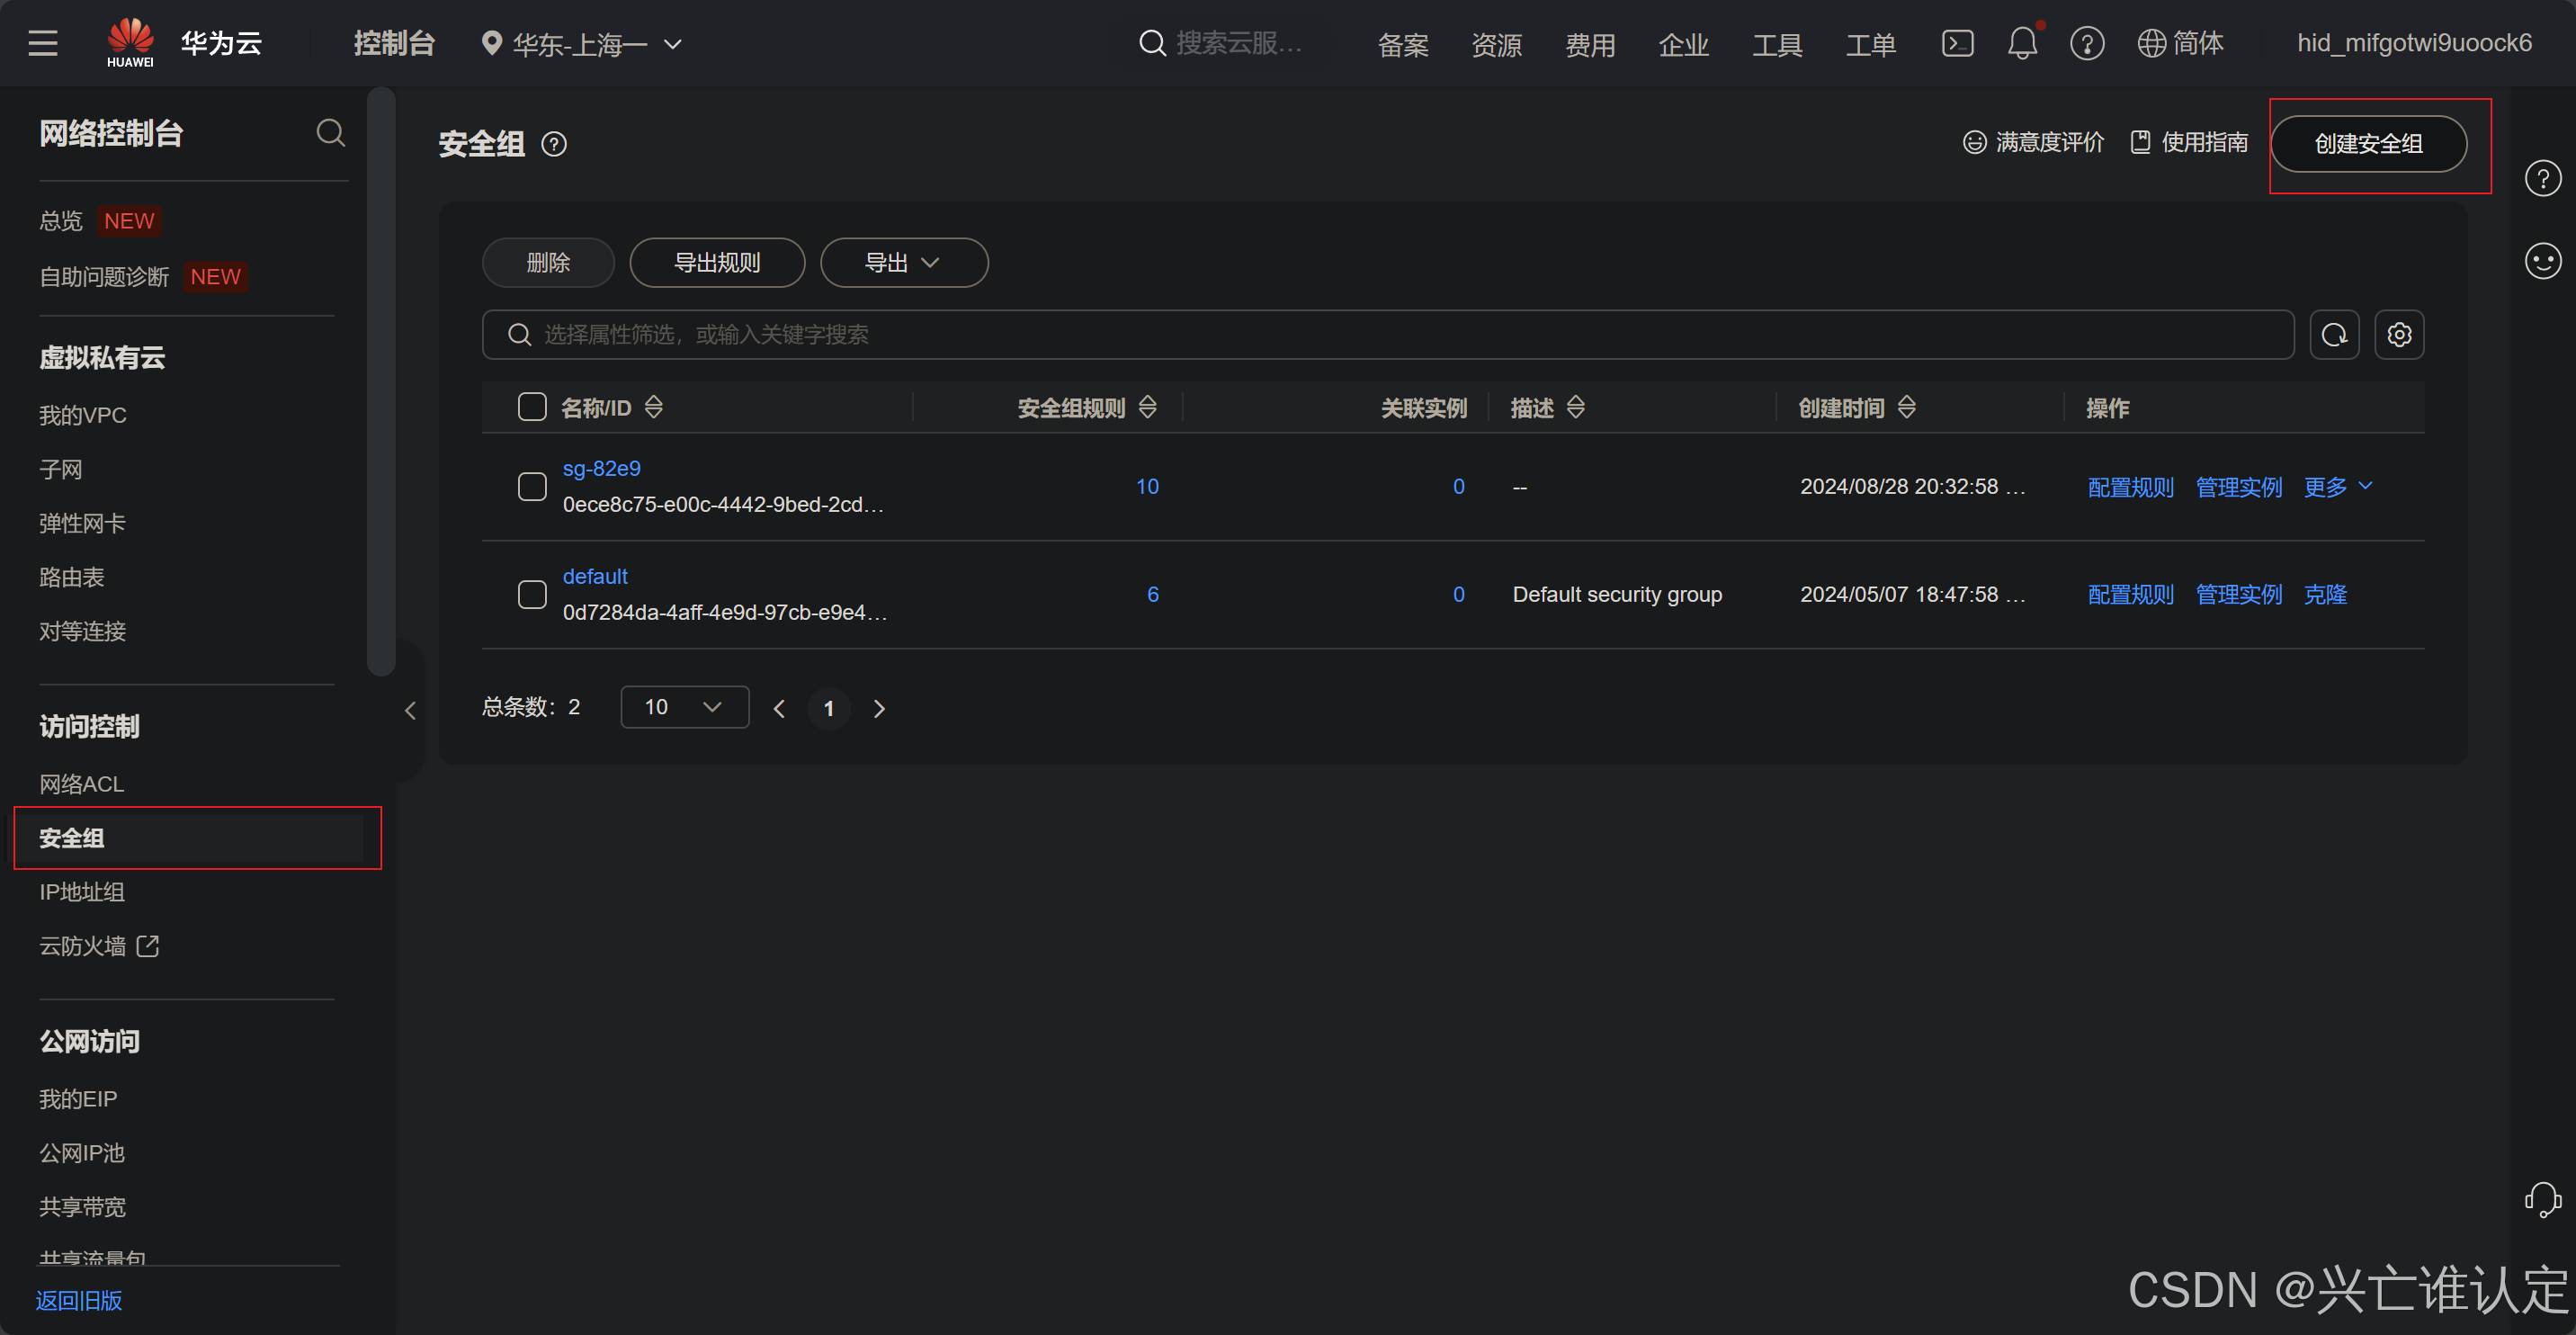The width and height of the screenshot is (2576, 1335).
Task: Click the 删除 button
Action: 548,263
